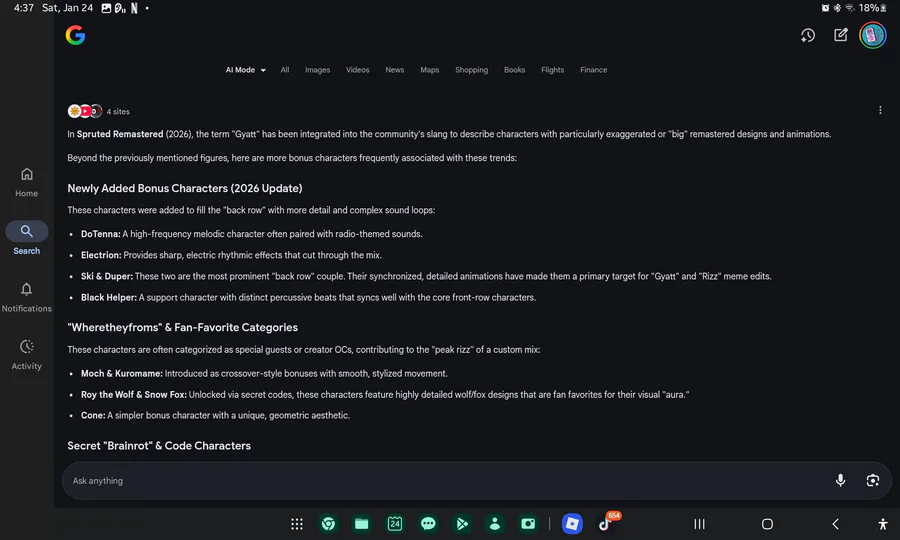Open Activity in the sidebar
900x540 pixels.
coord(27,355)
